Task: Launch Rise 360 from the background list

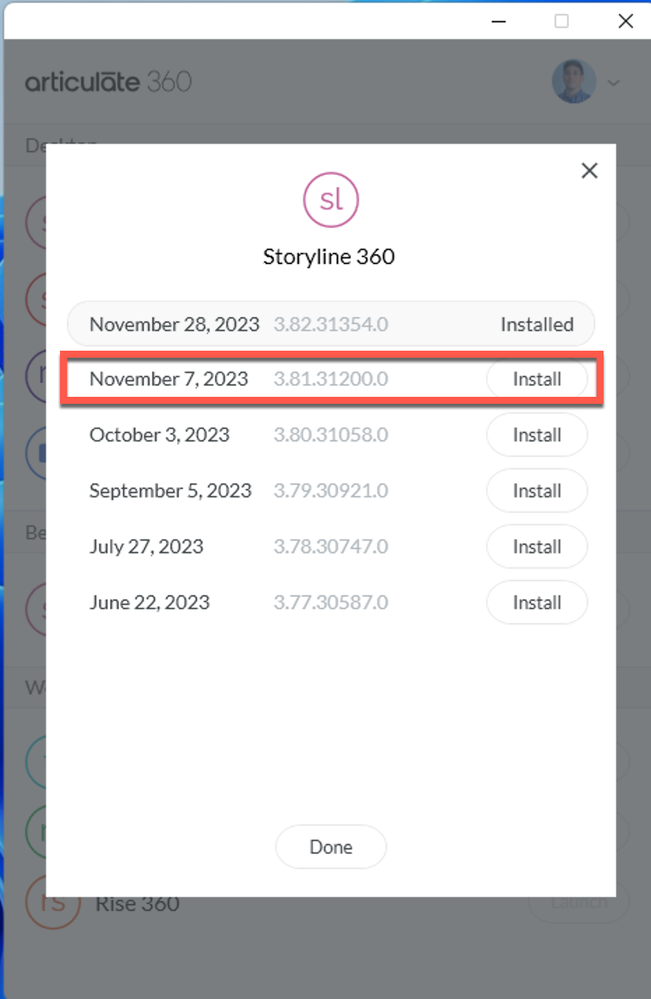Action: [578, 902]
